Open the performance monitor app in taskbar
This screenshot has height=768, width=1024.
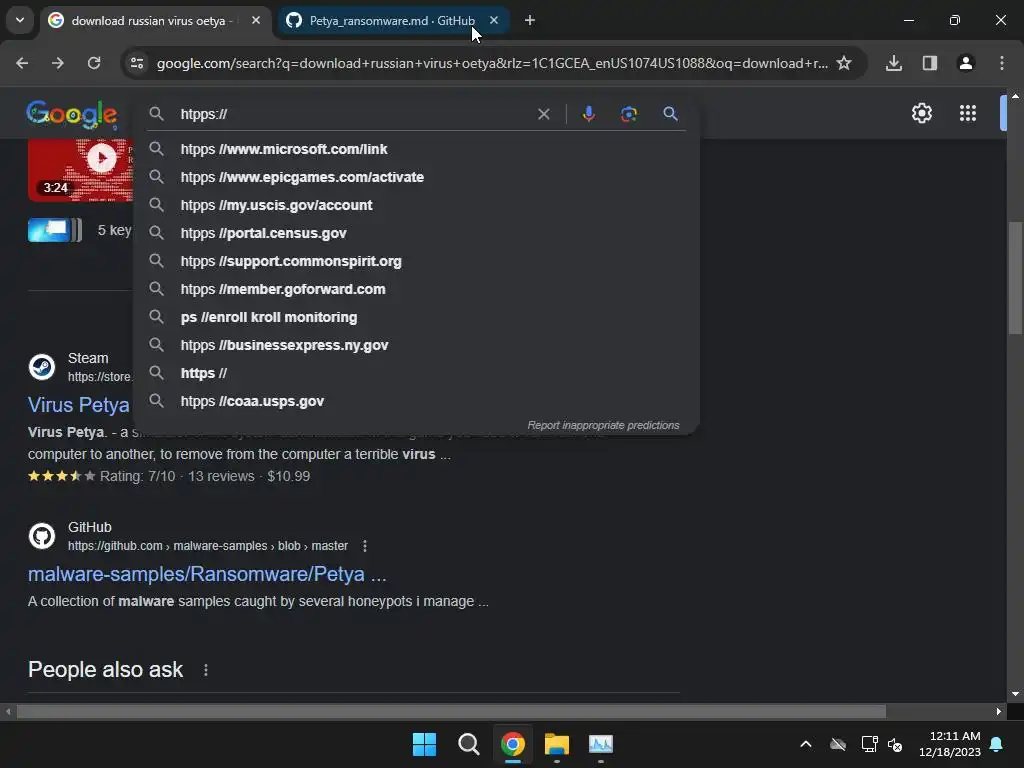pyautogui.click(x=601, y=744)
